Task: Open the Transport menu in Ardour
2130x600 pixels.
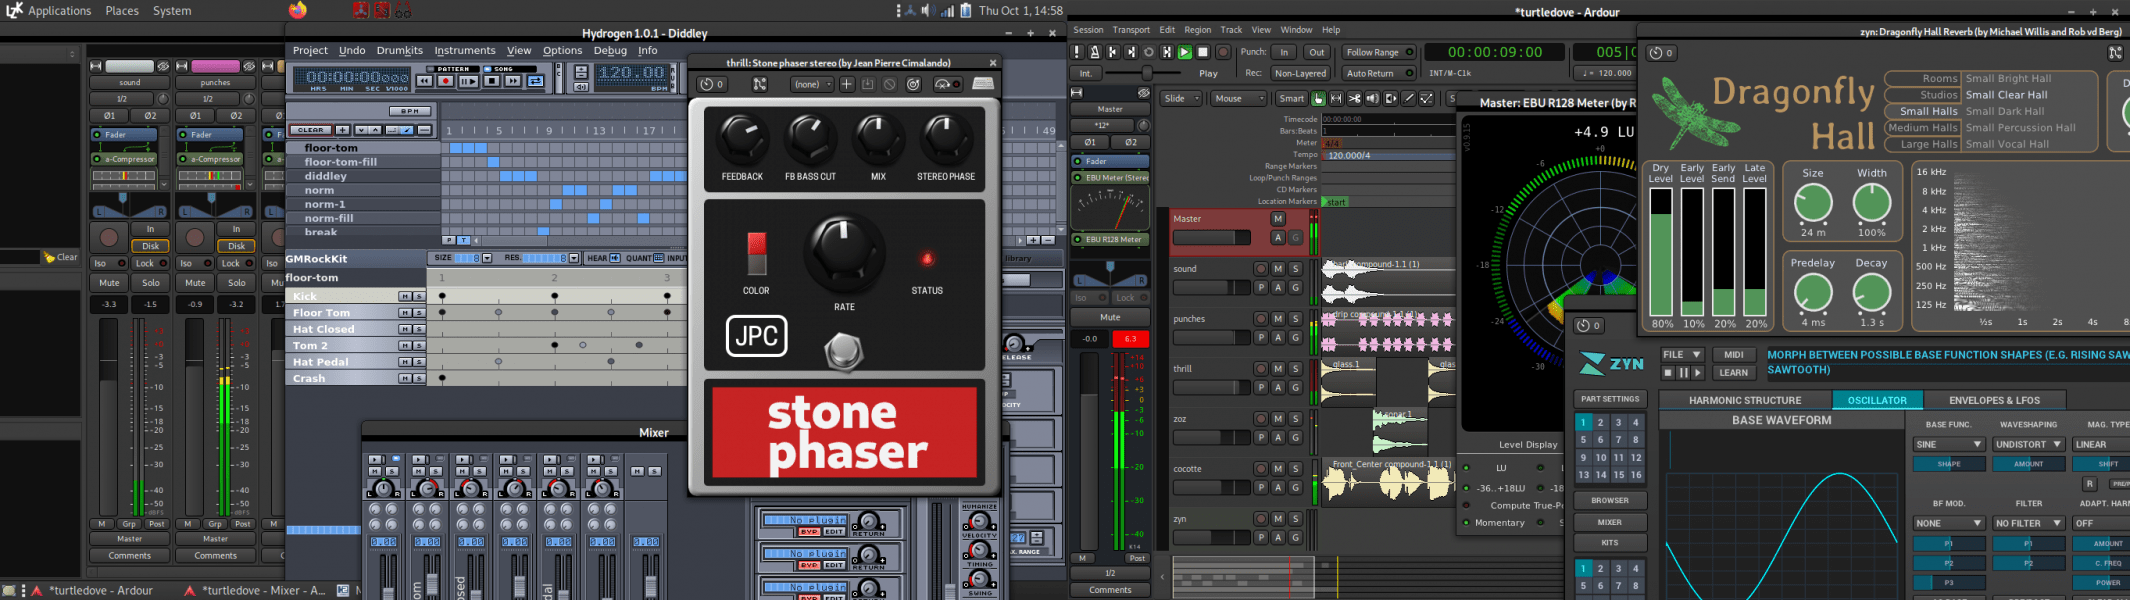Action: point(1131,30)
